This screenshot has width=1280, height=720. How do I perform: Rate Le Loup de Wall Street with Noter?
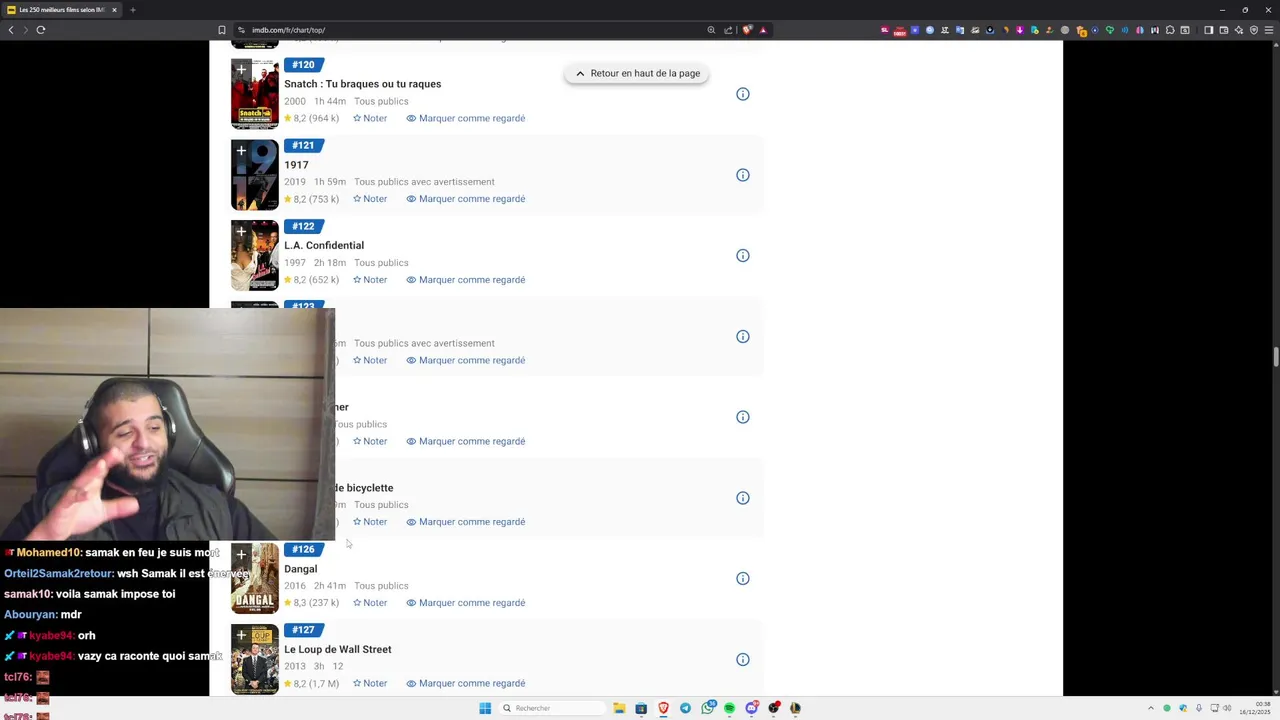[x=370, y=684]
